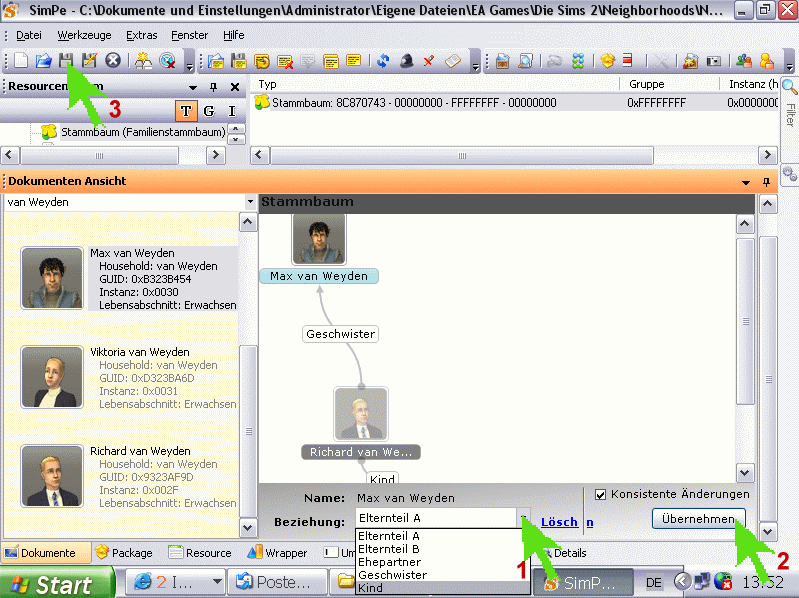Click the close package X icon
Viewport: 799px width, 598px height.
click(x=113, y=61)
